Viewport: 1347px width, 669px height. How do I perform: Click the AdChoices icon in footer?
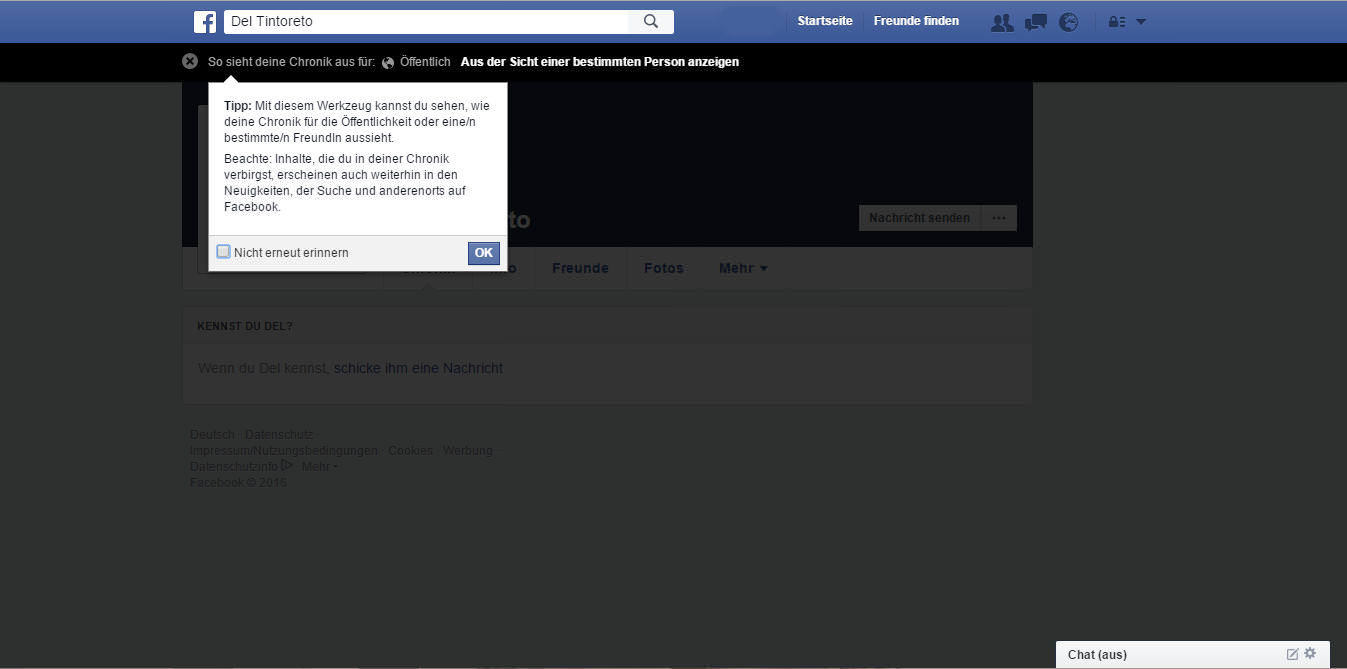pyautogui.click(x=287, y=465)
